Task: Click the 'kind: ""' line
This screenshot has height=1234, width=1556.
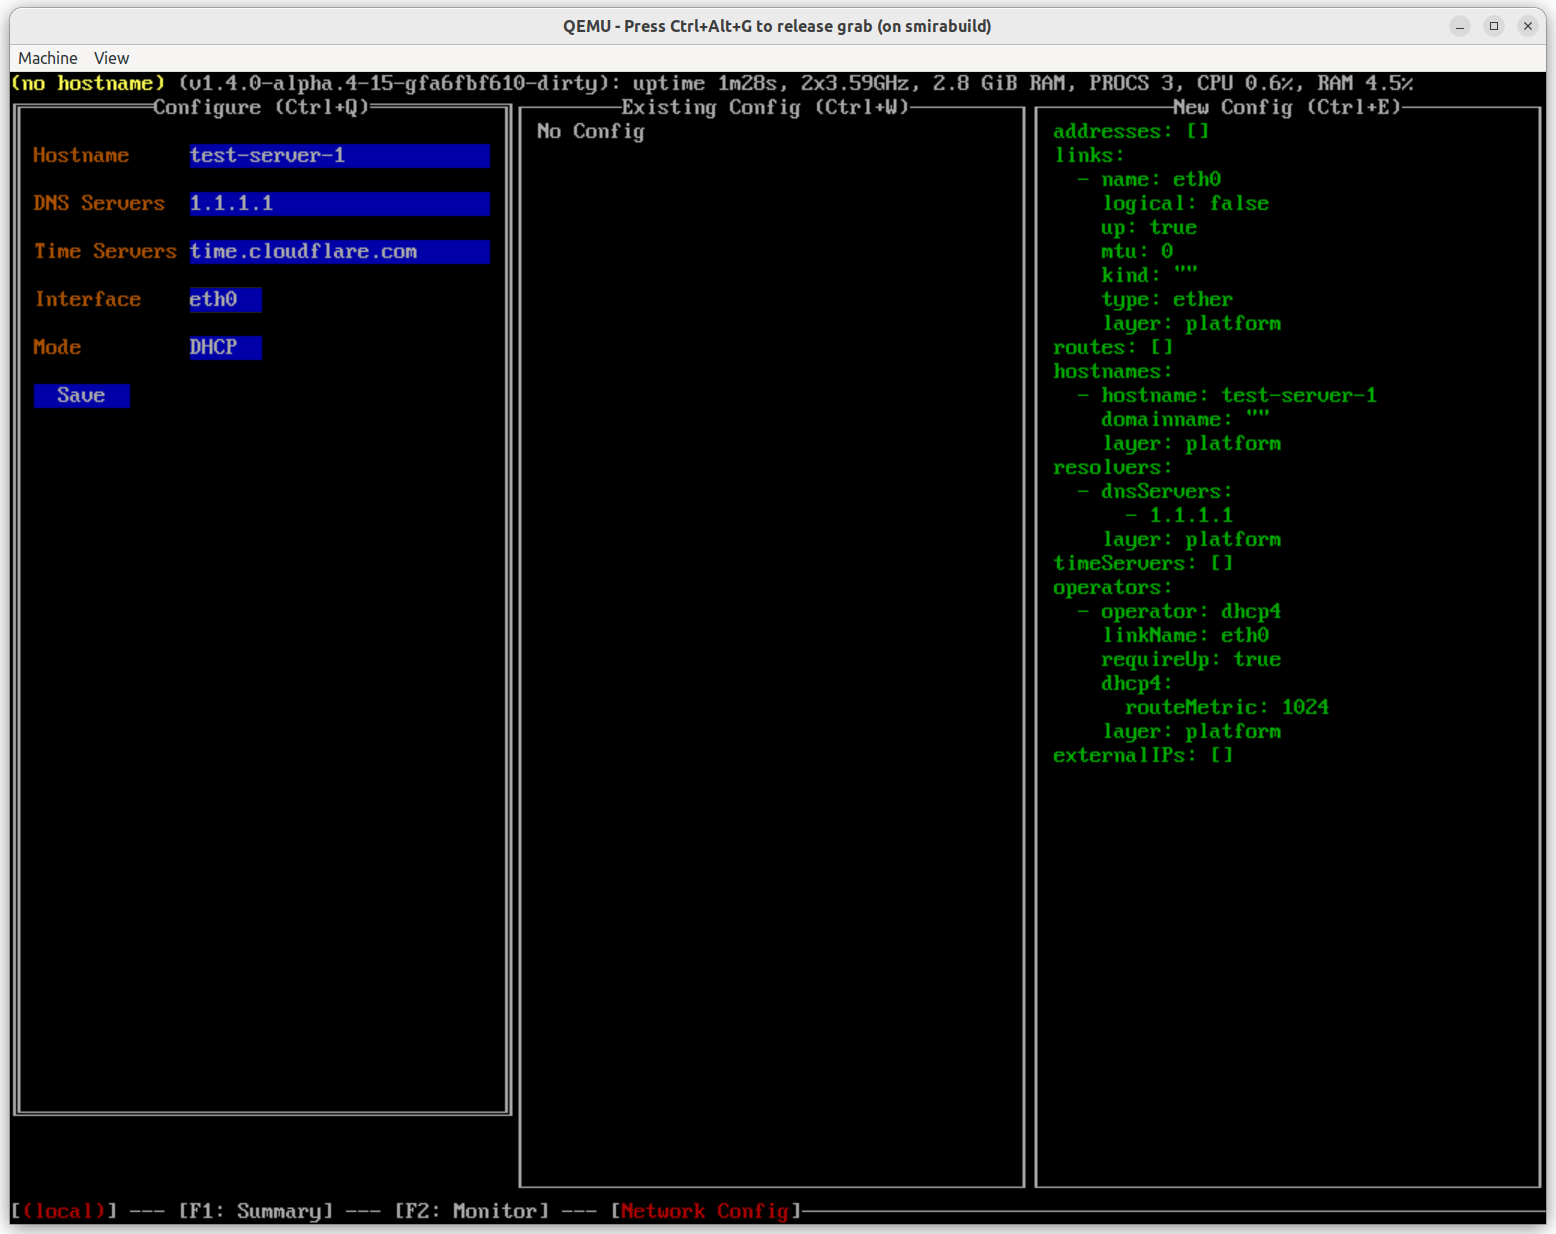Action: tap(1149, 275)
